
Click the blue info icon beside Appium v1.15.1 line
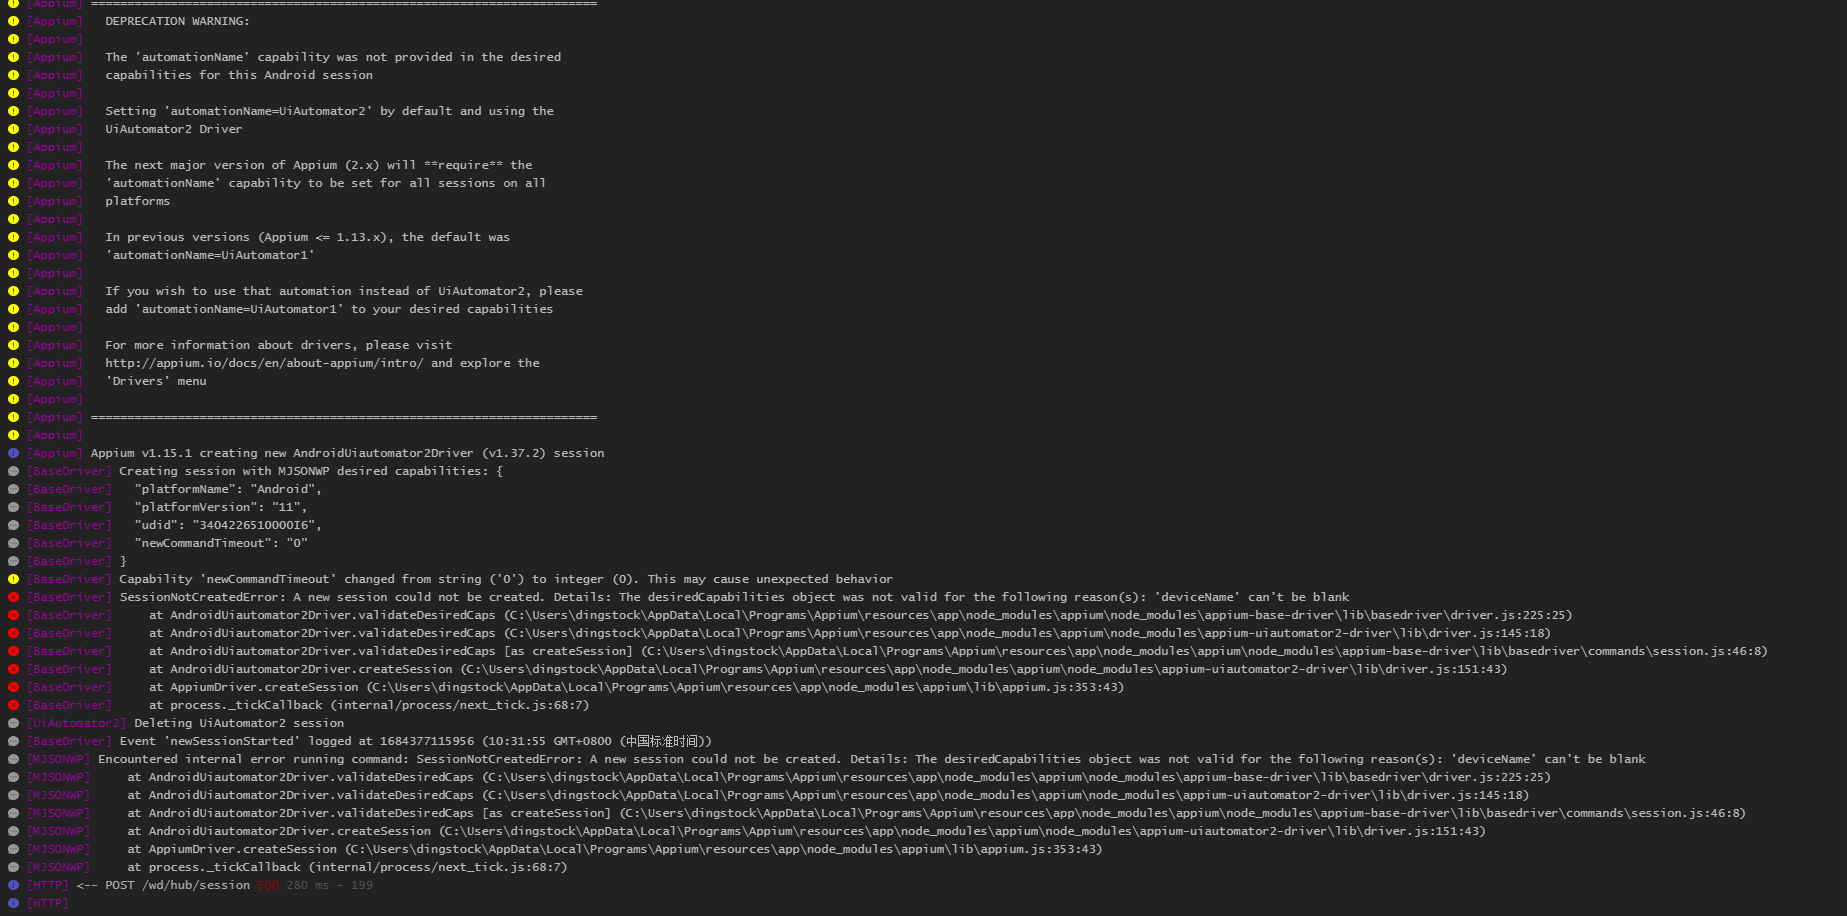tap(13, 453)
